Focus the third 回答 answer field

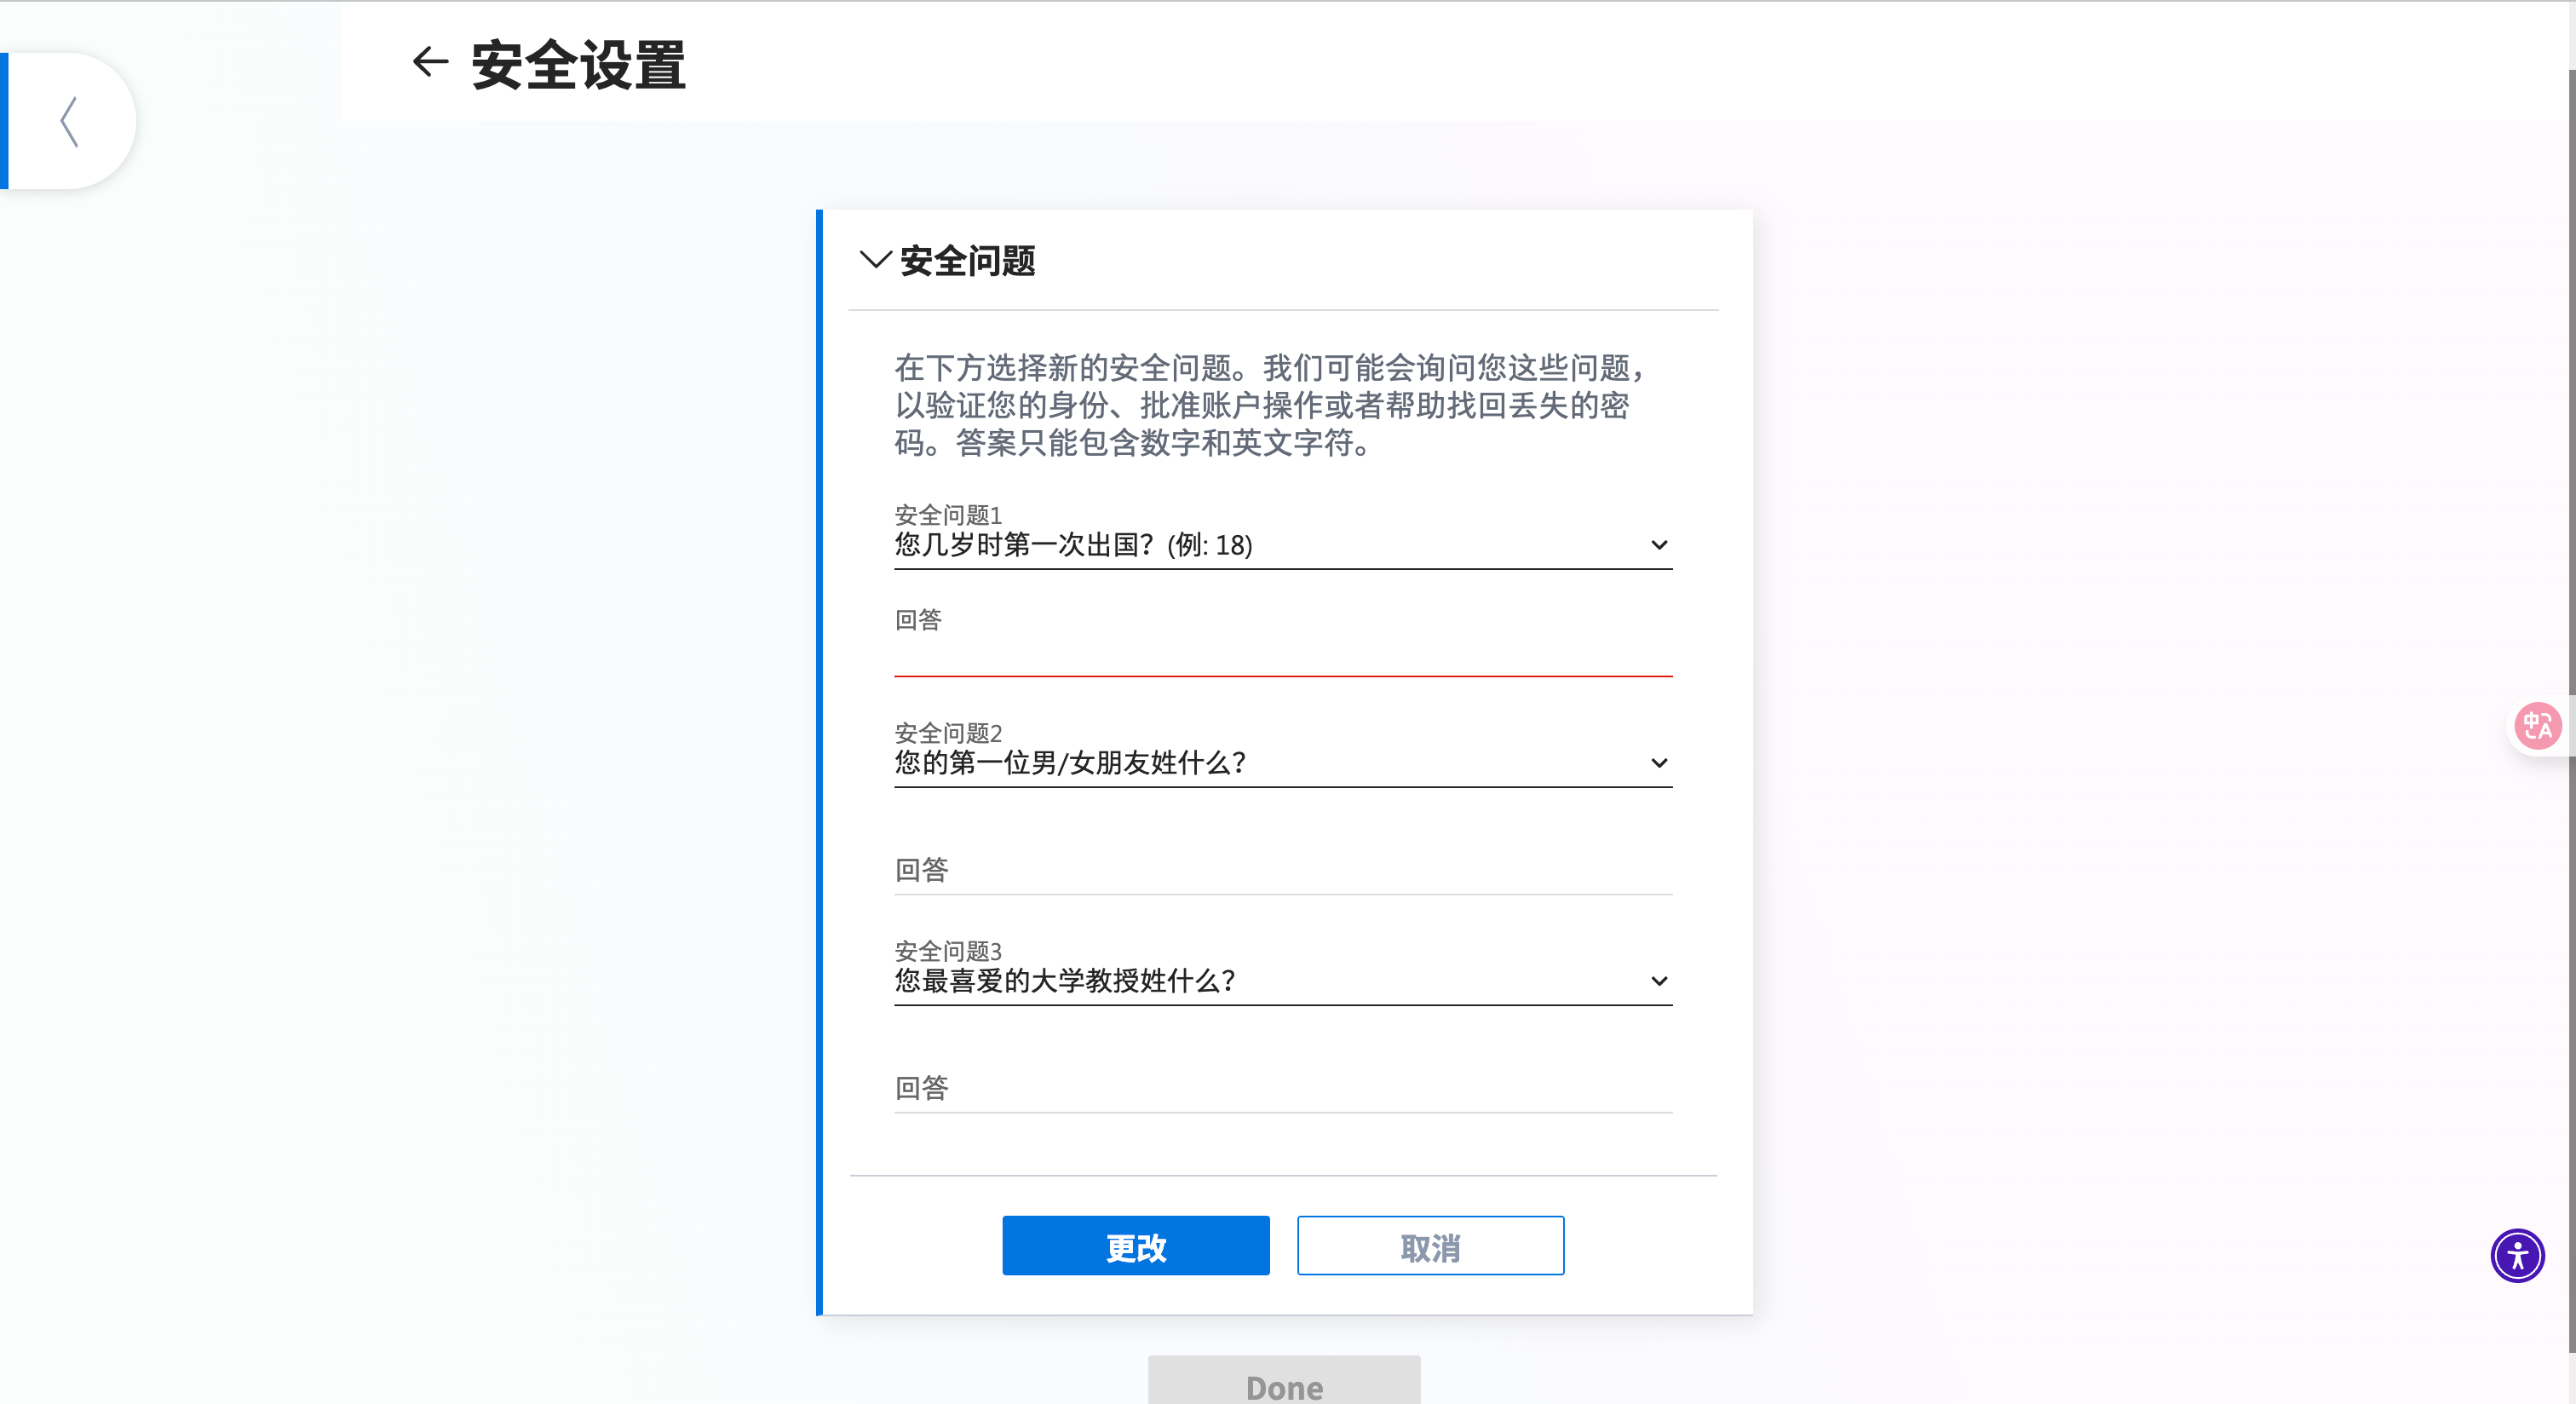1282,1088
